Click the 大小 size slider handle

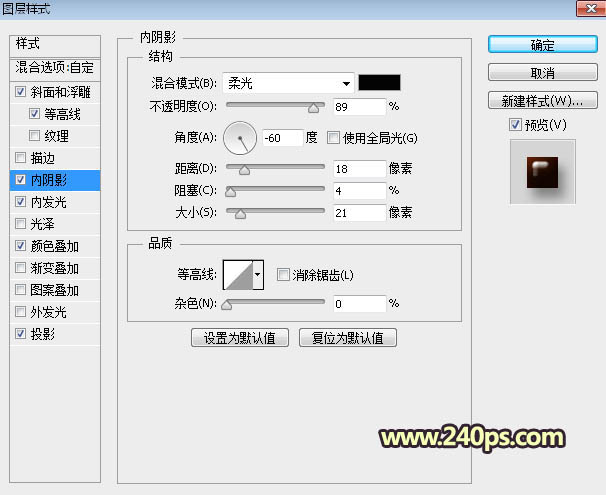(x=240, y=214)
